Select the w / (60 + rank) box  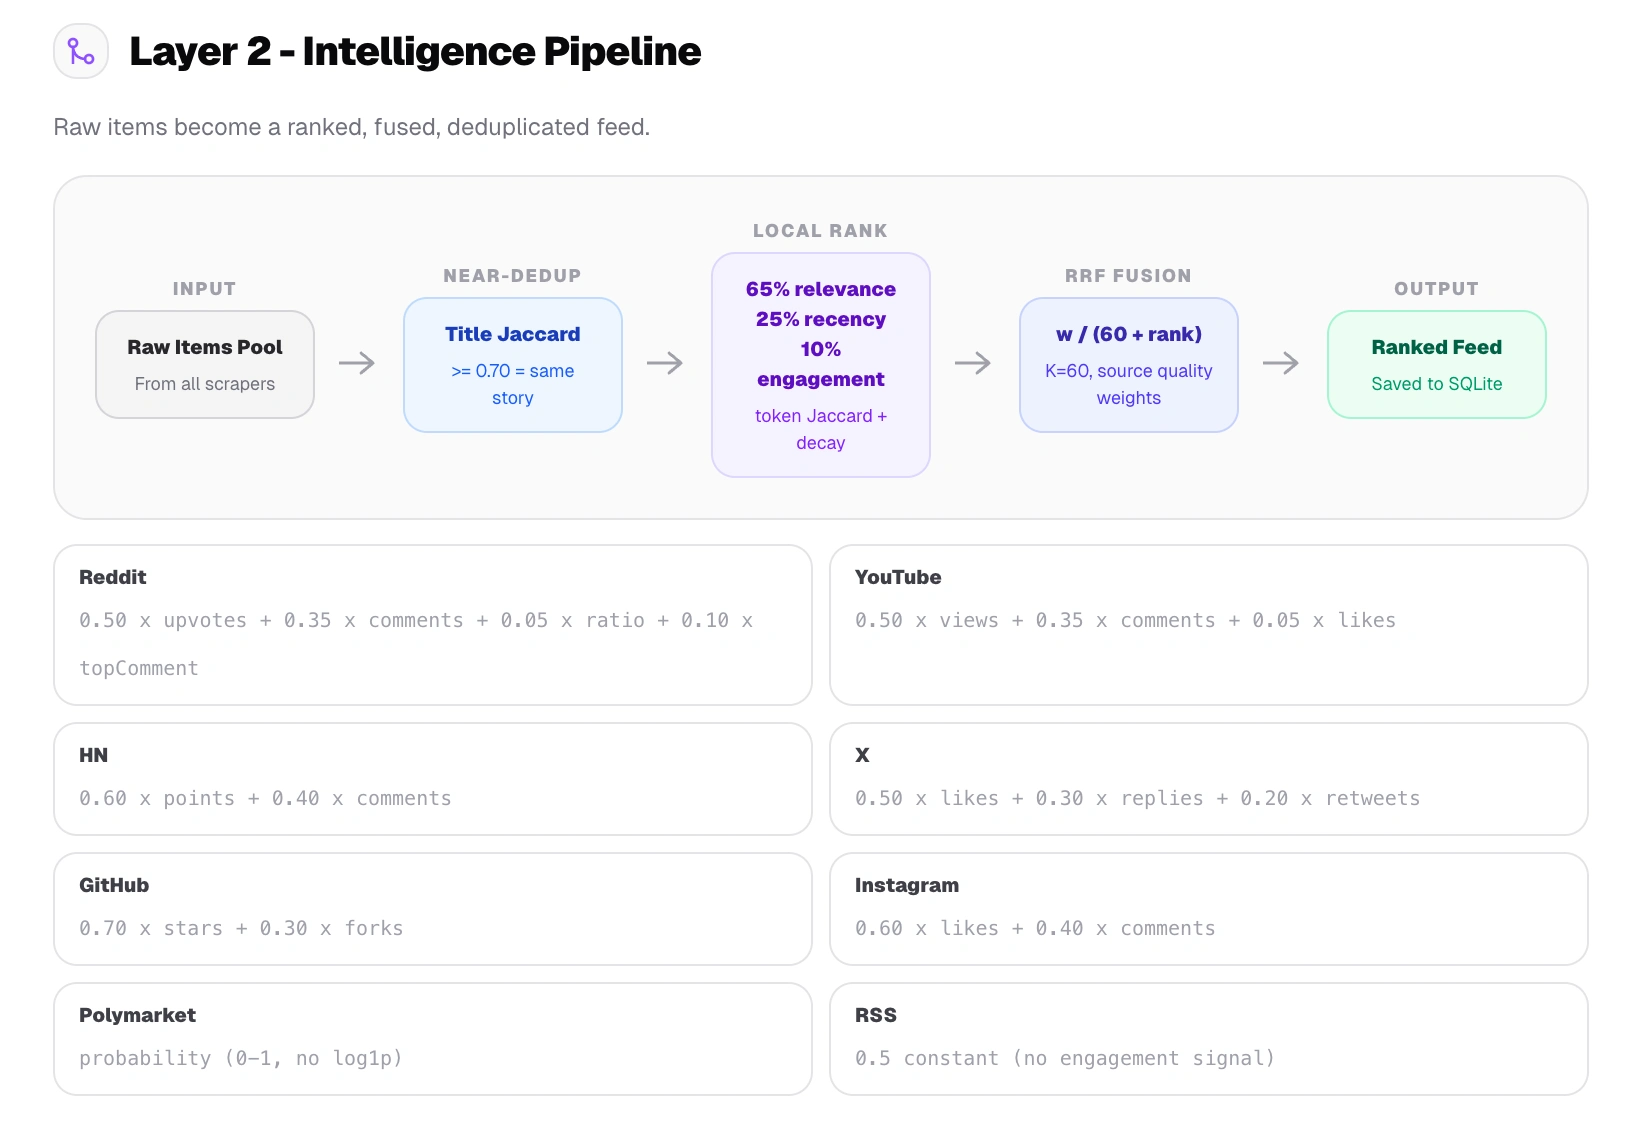tap(1129, 365)
